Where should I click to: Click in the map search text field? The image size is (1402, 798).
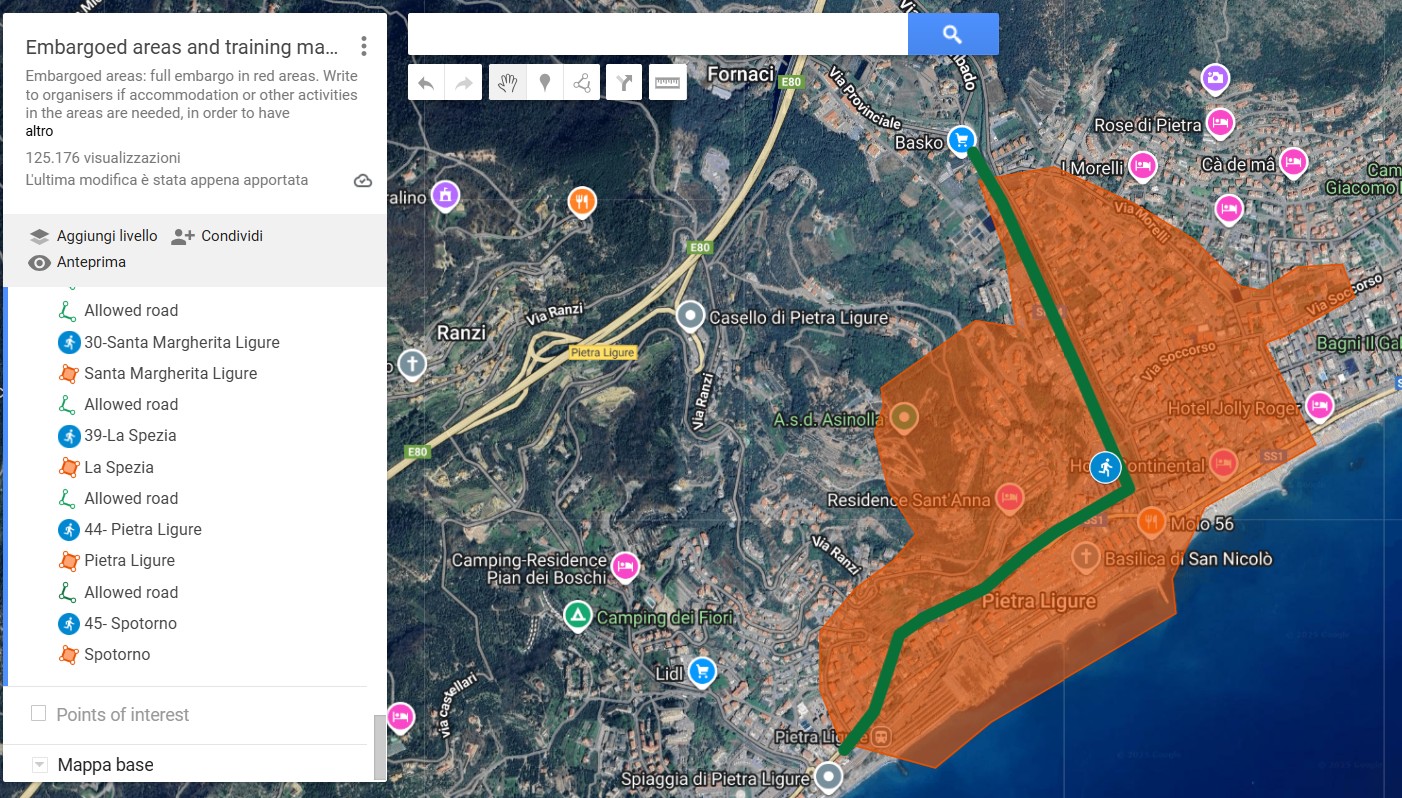[x=657, y=35]
